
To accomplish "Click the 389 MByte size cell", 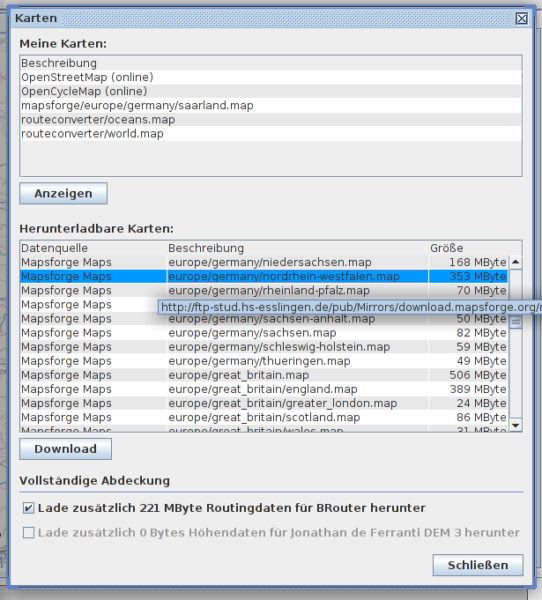I will pyautogui.click(x=469, y=389).
